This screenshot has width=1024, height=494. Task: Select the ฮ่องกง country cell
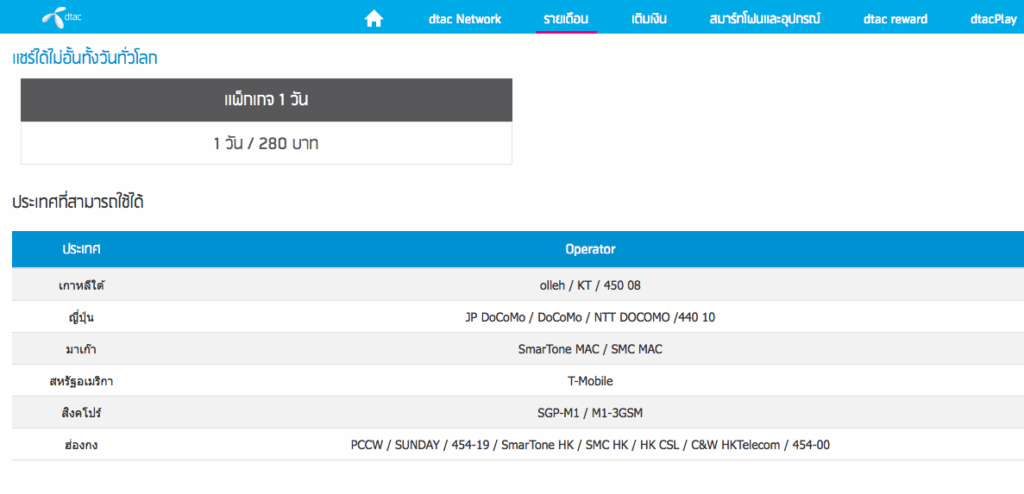(x=82, y=445)
